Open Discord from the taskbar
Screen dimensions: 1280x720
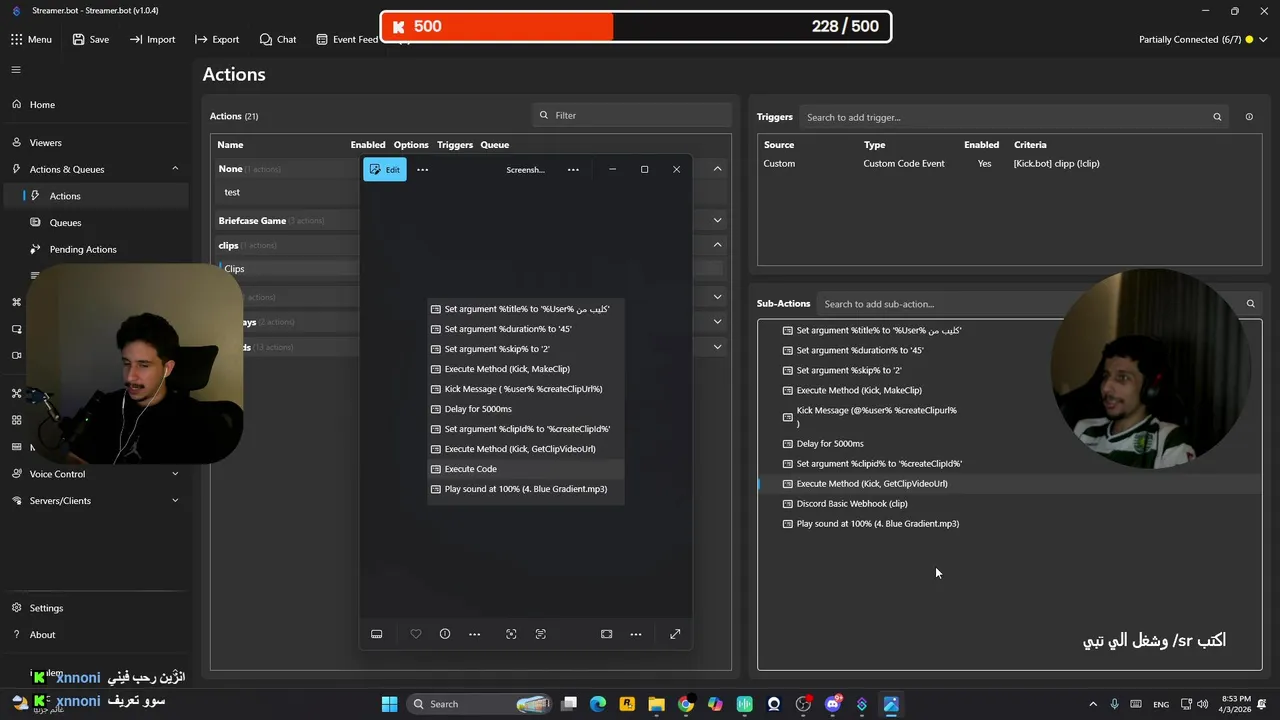point(832,704)
